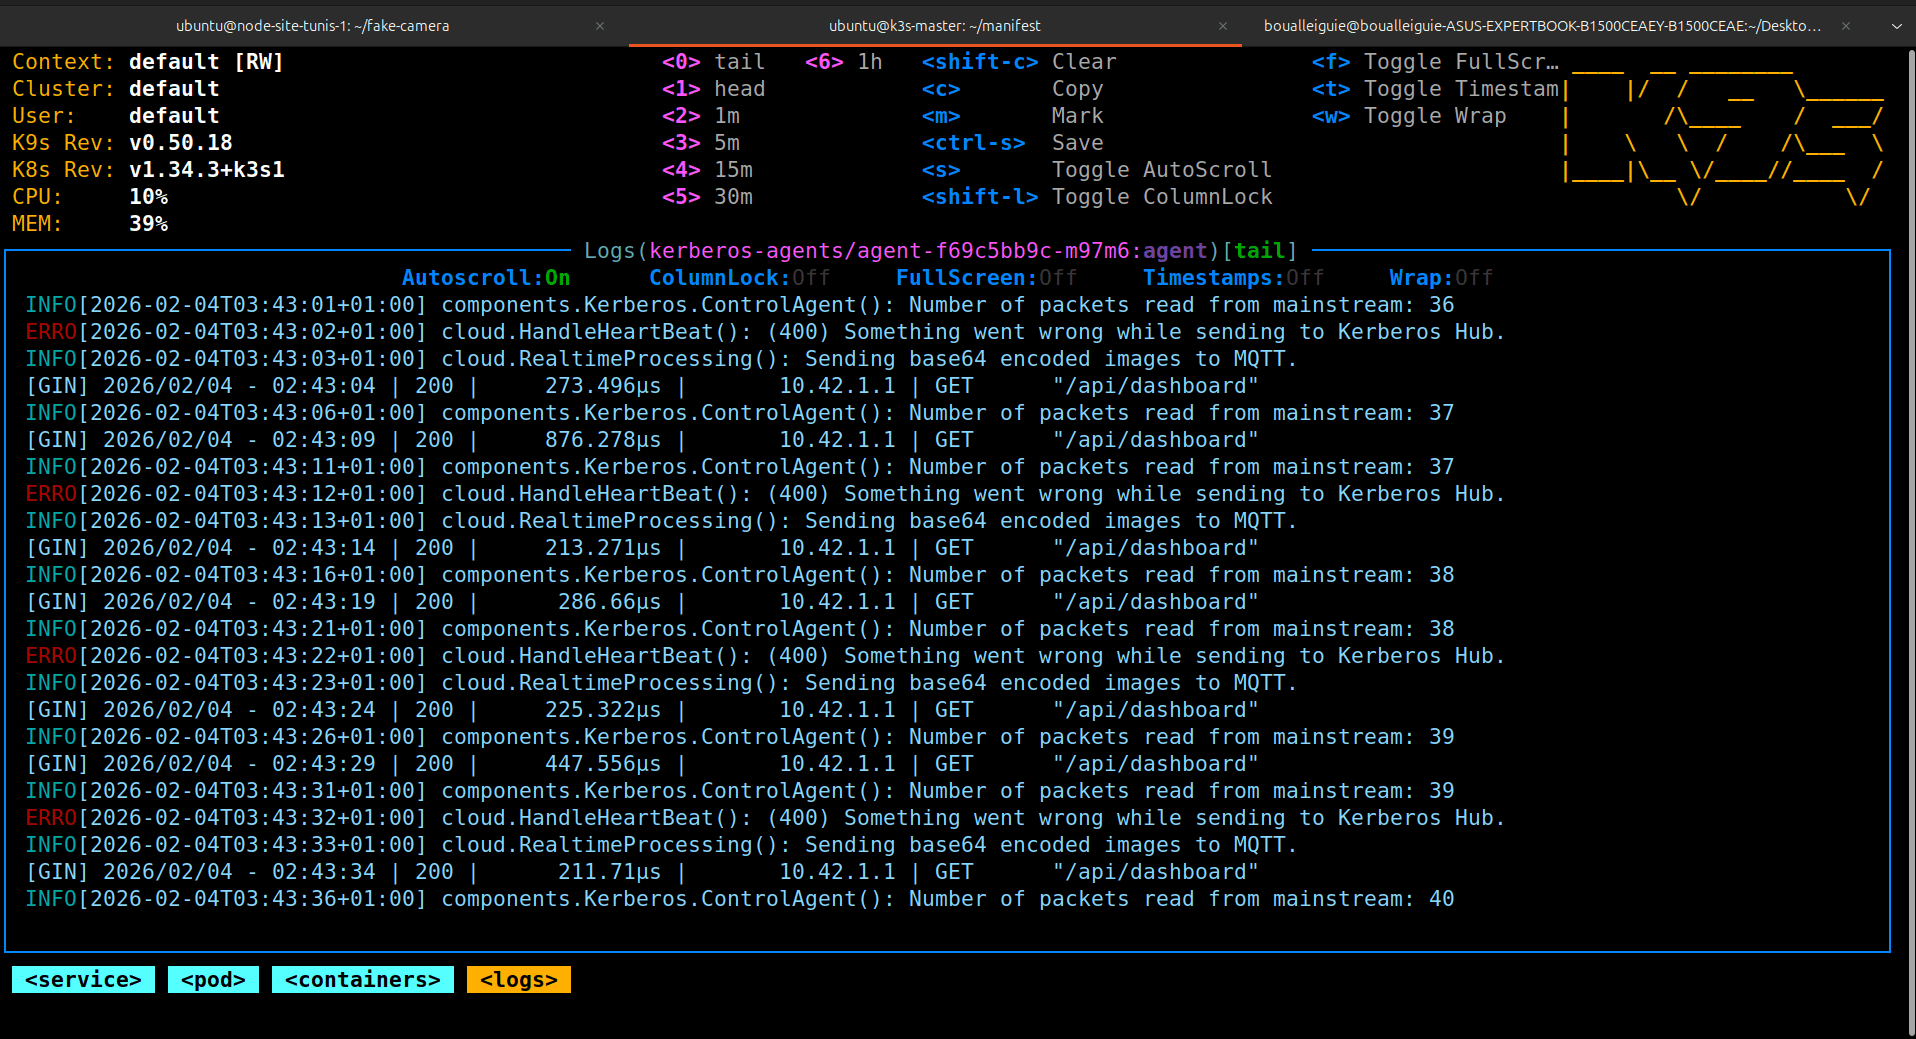The image size is (1916, 1039).
Task: Toggle the ColumnLock:Off indicator
Action: [739, 278]
